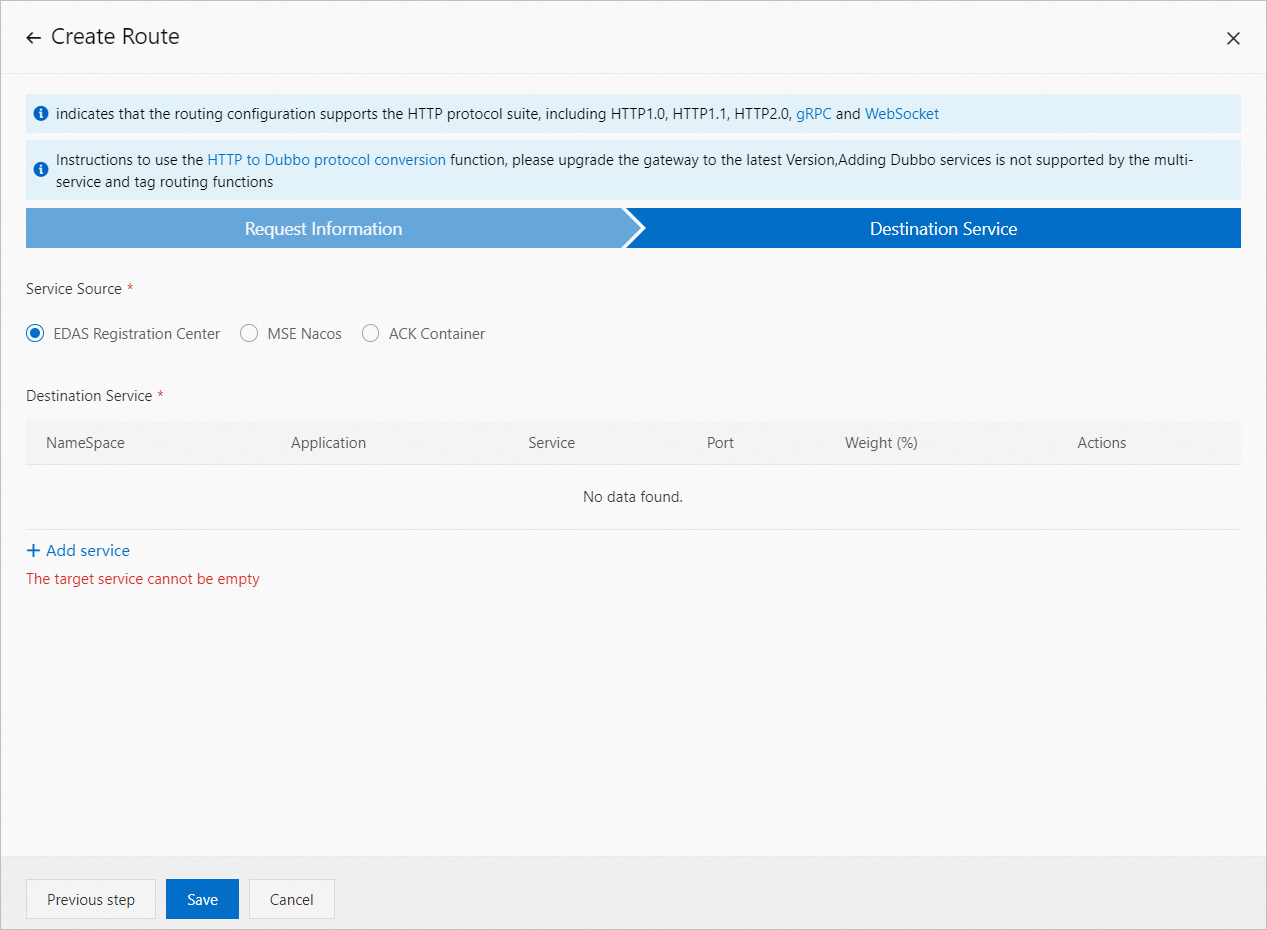Open the Destination Service step tab
This screenshot has width=1267, height=930.
[x=943, y=228]
